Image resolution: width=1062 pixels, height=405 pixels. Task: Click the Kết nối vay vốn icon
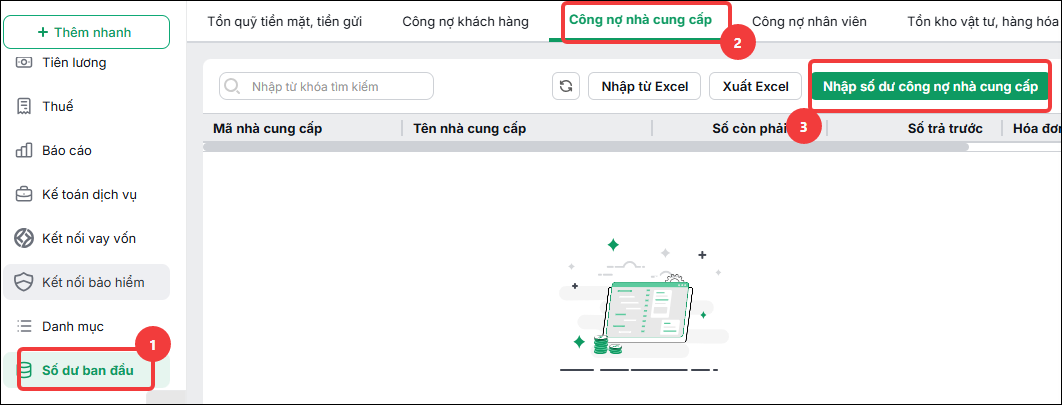(x=24, y=238)
